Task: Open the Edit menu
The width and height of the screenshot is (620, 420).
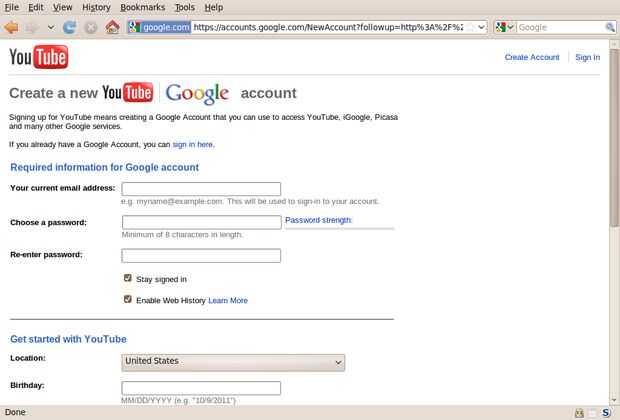Action: point(36,7)
